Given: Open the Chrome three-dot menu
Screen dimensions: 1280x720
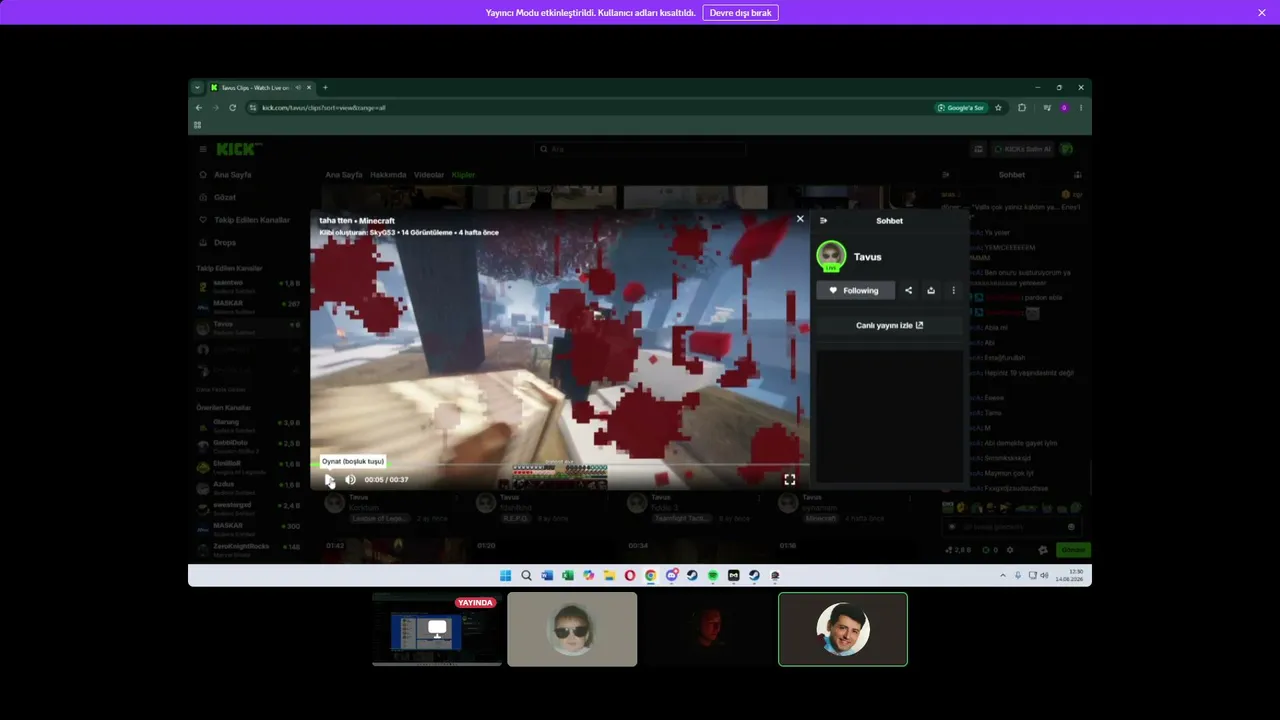Looking at the screenshot, I should 1081,108.
